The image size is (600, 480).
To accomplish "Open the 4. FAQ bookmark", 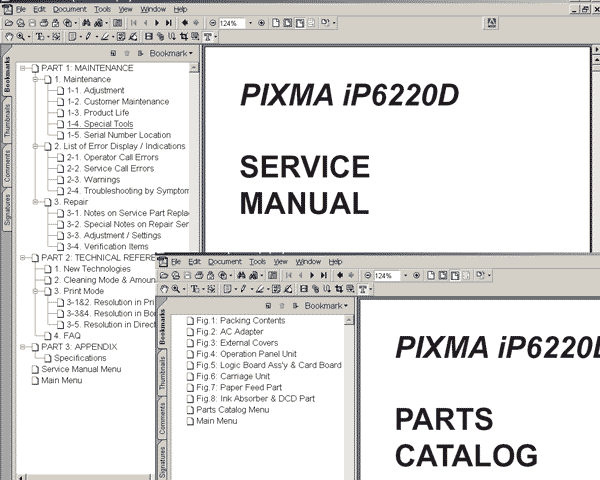I will (67, 336).
